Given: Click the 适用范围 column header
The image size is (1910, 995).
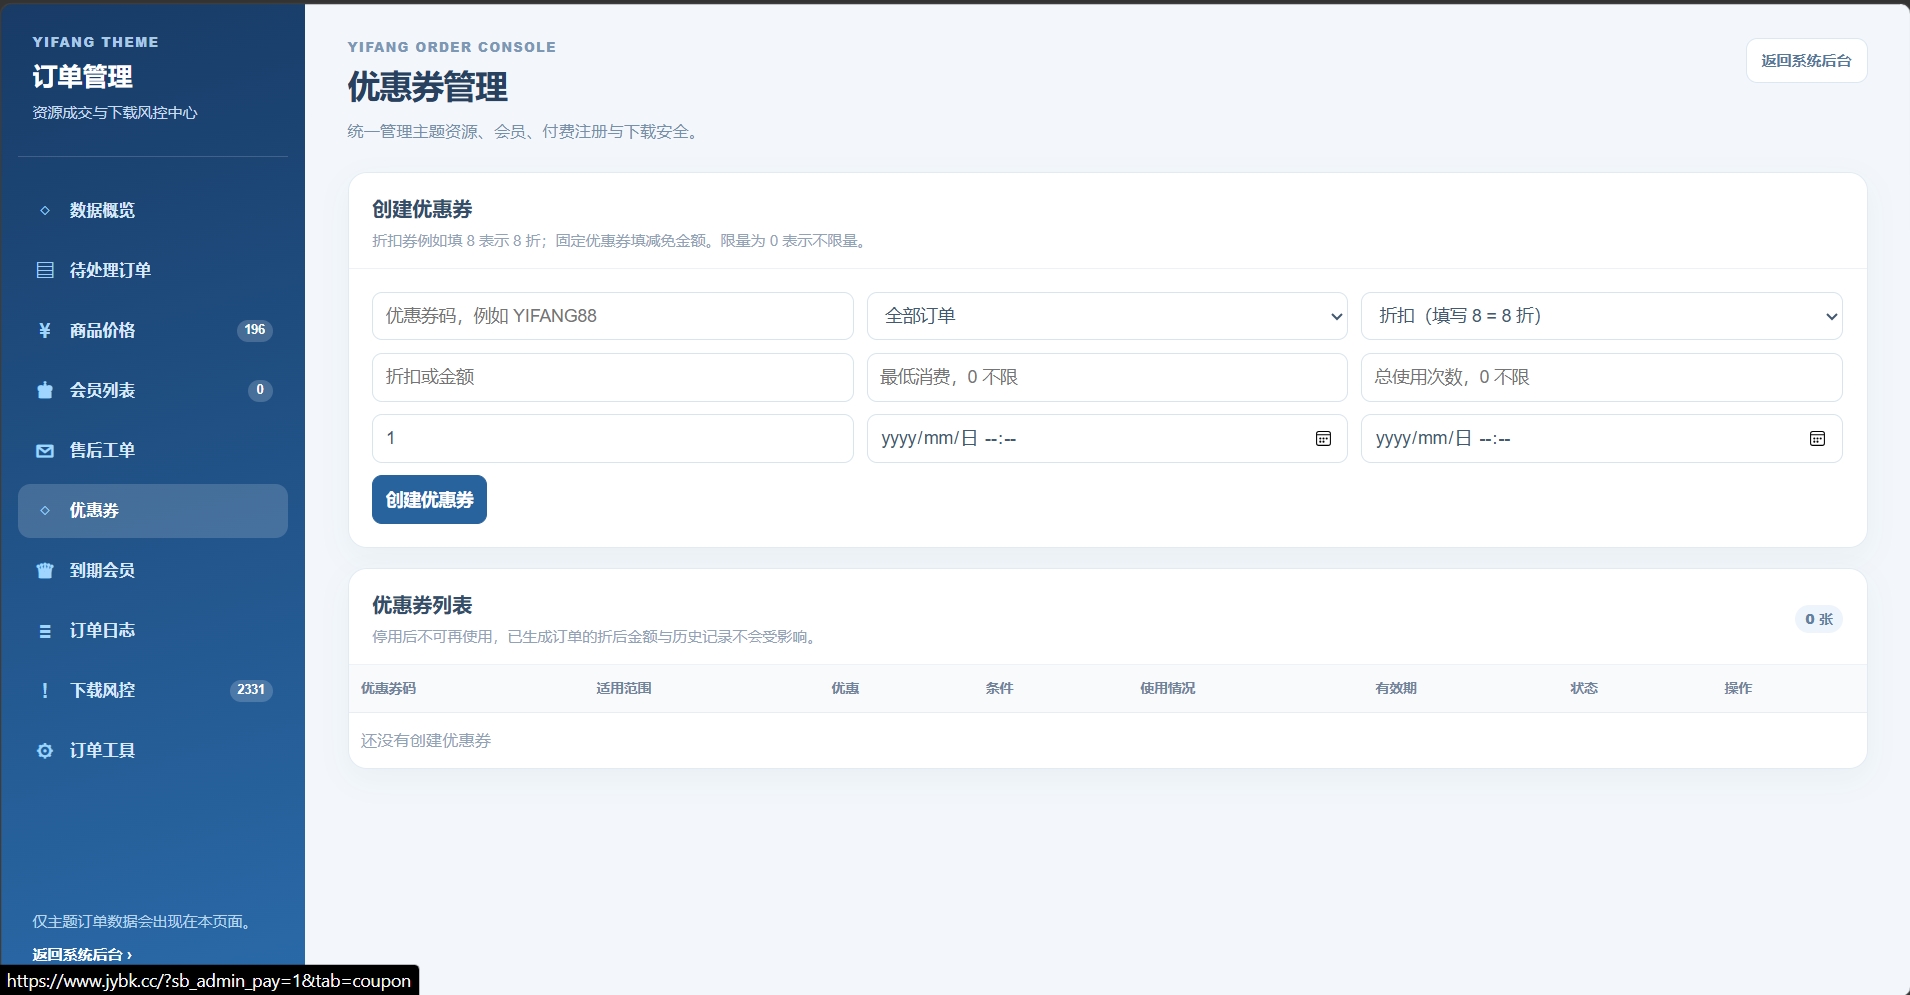Looking at the screenshot, I should 623,688.
